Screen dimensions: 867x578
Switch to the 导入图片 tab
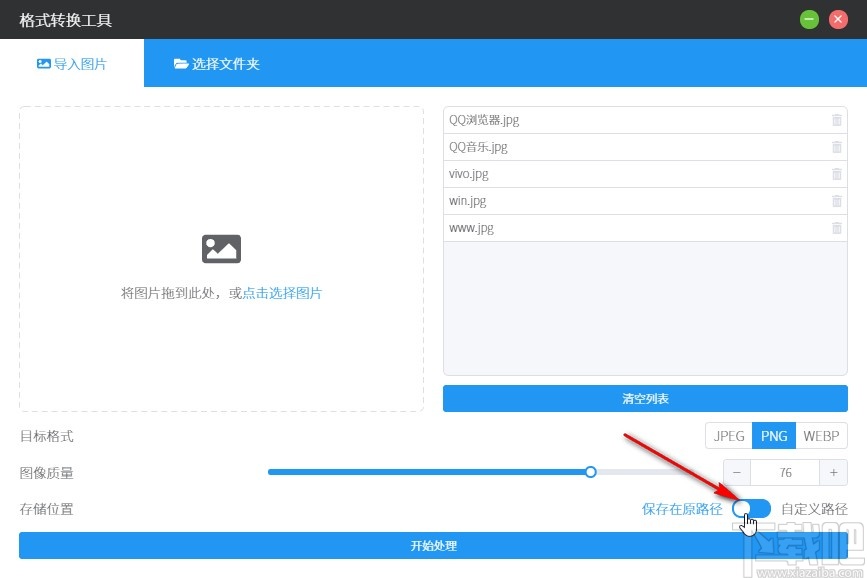(72, 62)
